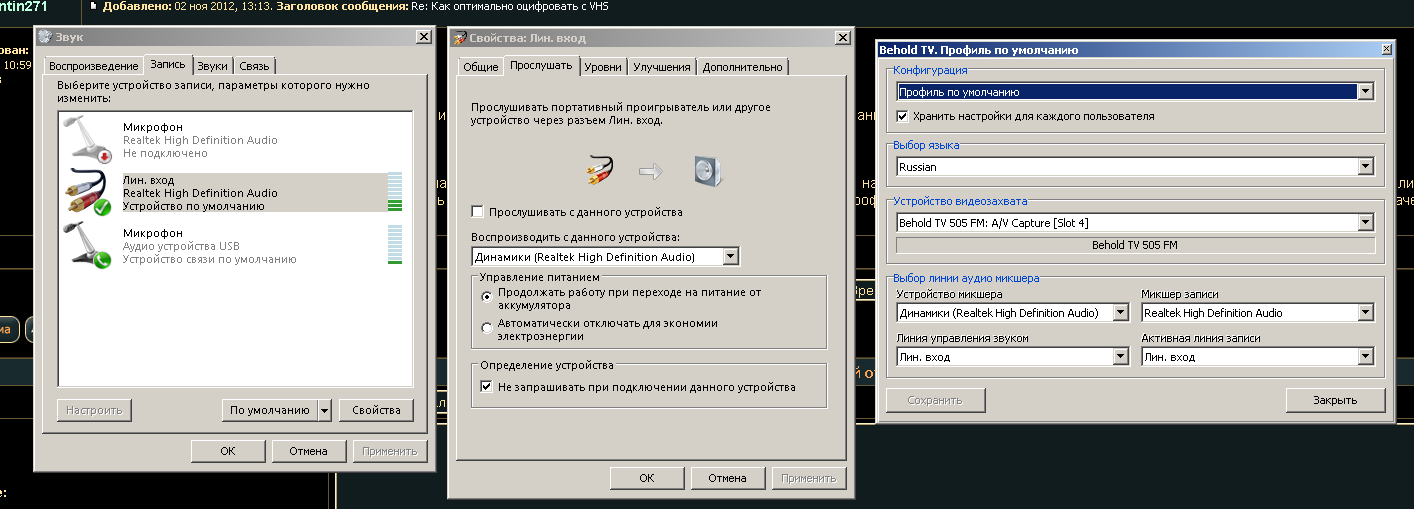This screenshot has height=509, width=1414.
Task: Uncheck Не запрашивать при подключении checkbox
Action: click(x=487, y=387)
